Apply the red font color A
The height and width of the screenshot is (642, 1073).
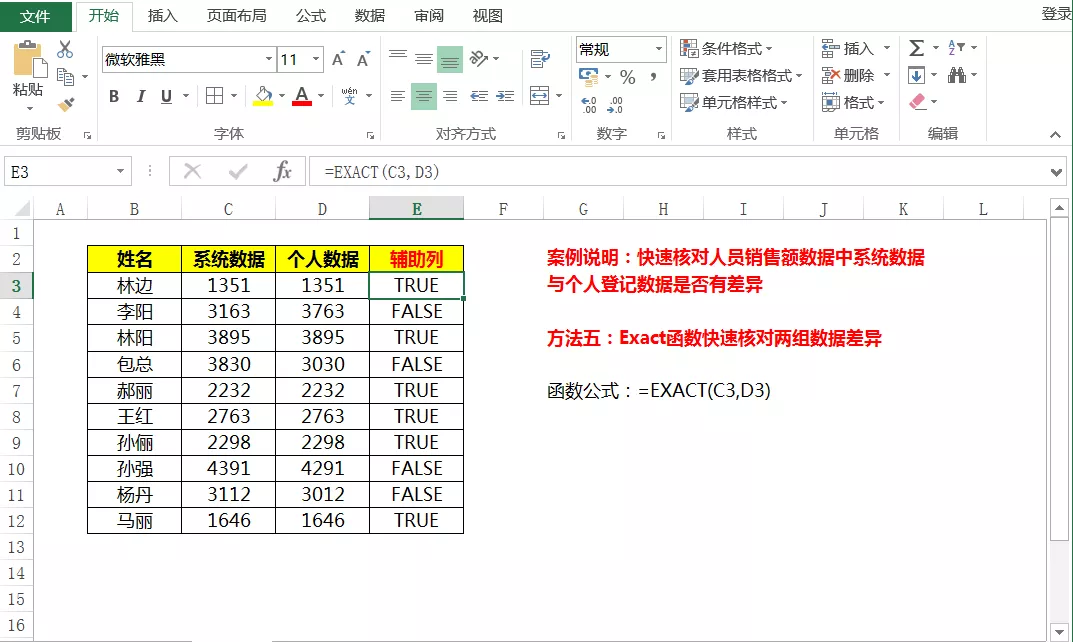(x=302, y=96)
